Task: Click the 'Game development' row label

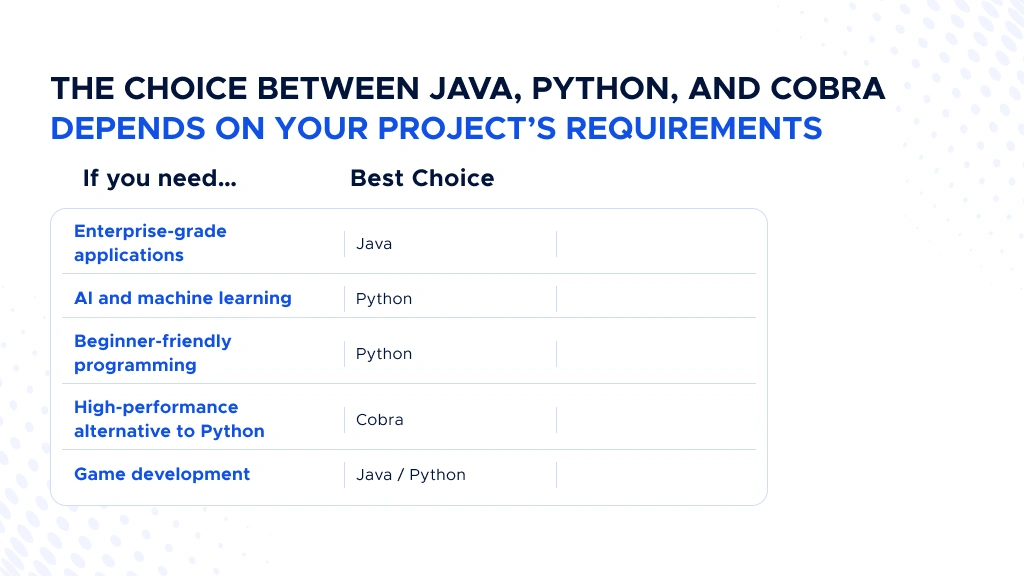Action: click(x=162, y=474)
